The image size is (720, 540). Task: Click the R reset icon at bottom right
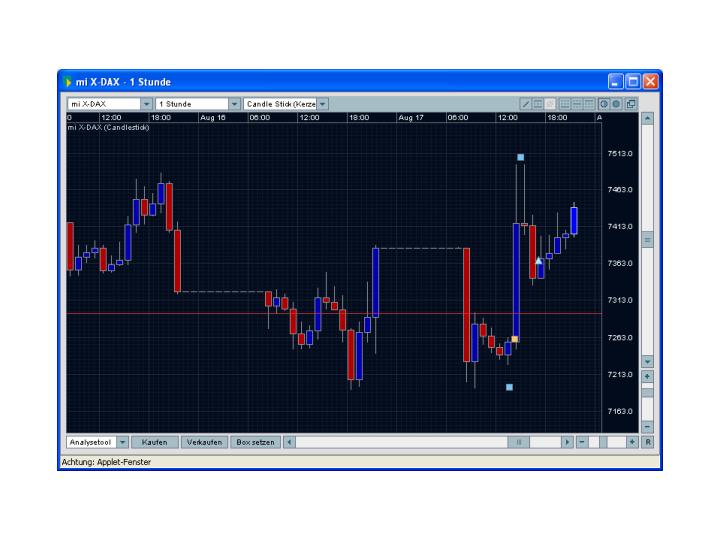[647, 442]
